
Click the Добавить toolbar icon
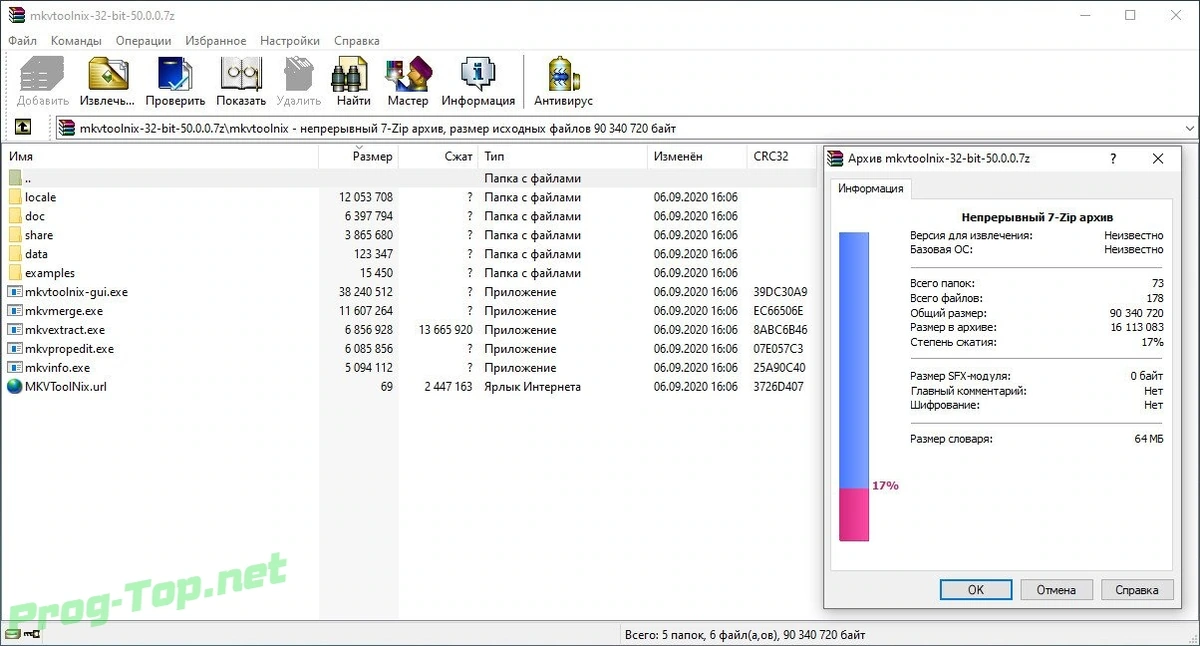click(42, 74)
